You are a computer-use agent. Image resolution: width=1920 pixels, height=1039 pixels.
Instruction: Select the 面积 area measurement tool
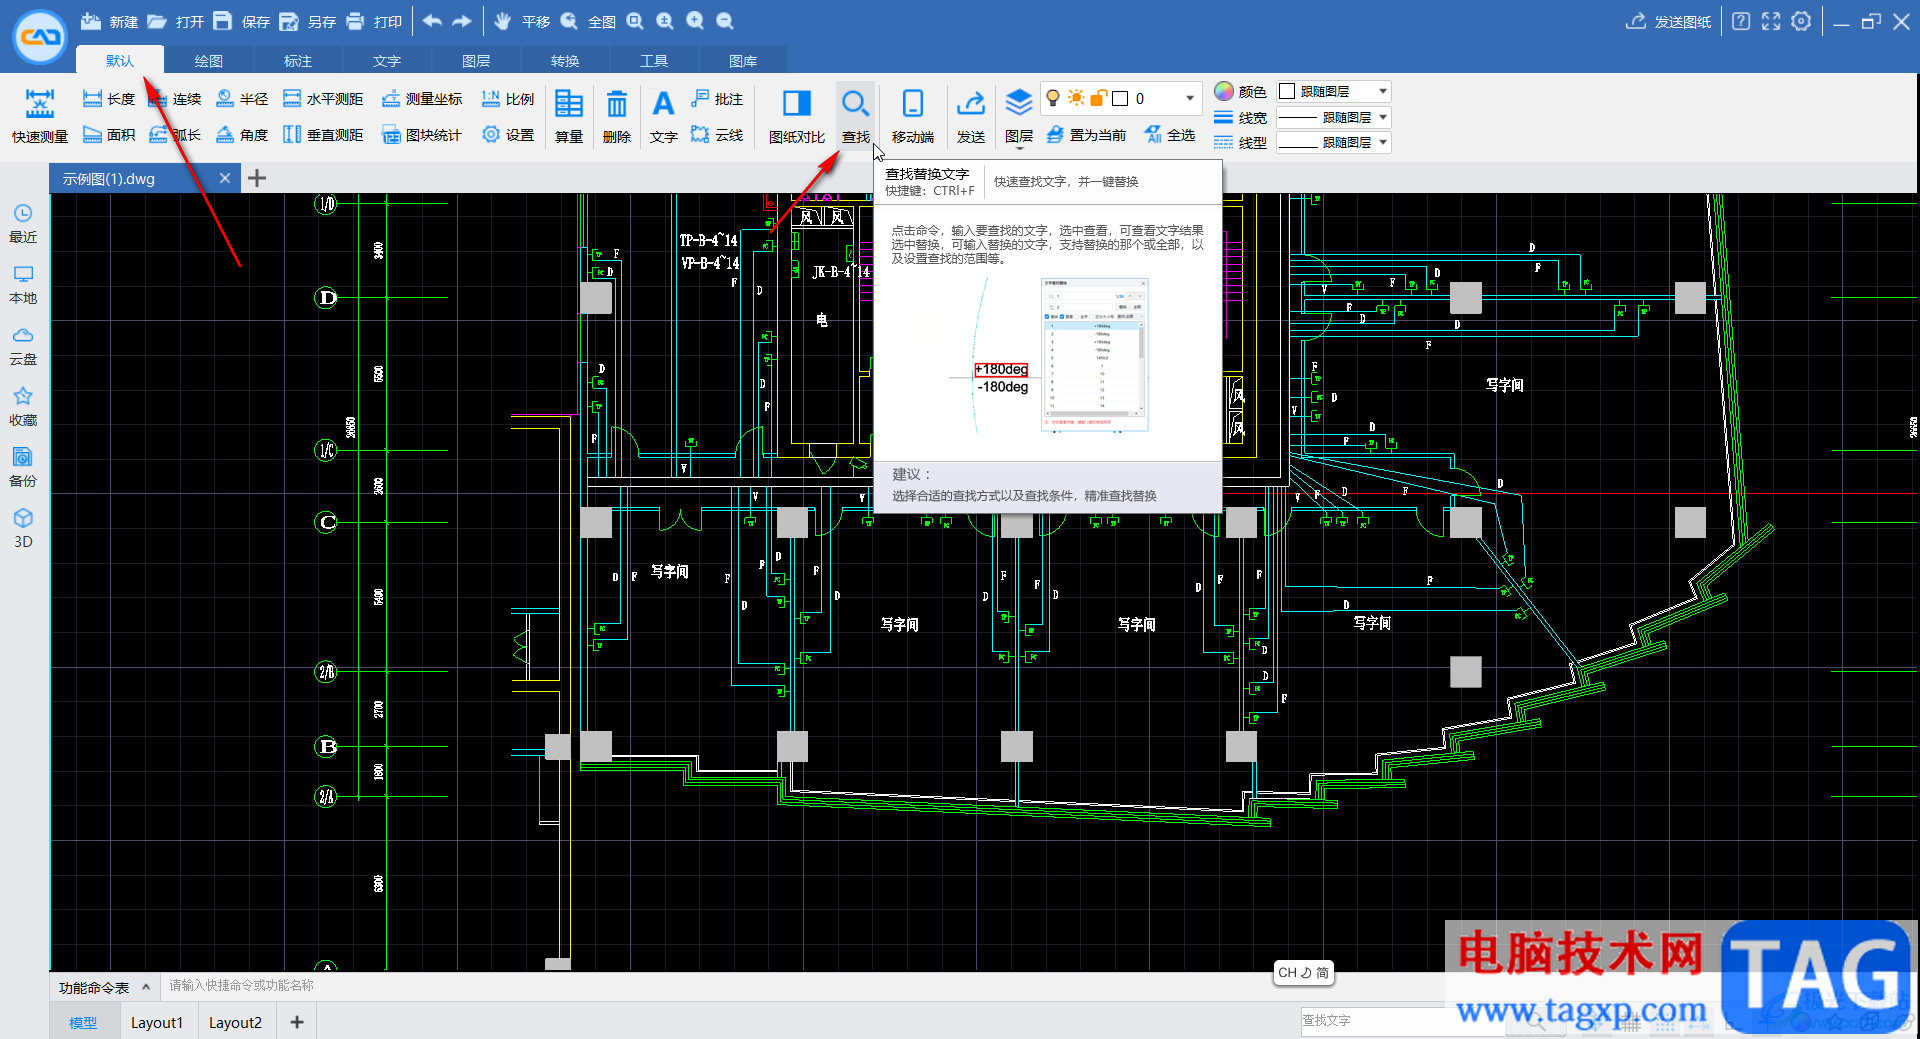pyautogui.click(x=109, y=135)
